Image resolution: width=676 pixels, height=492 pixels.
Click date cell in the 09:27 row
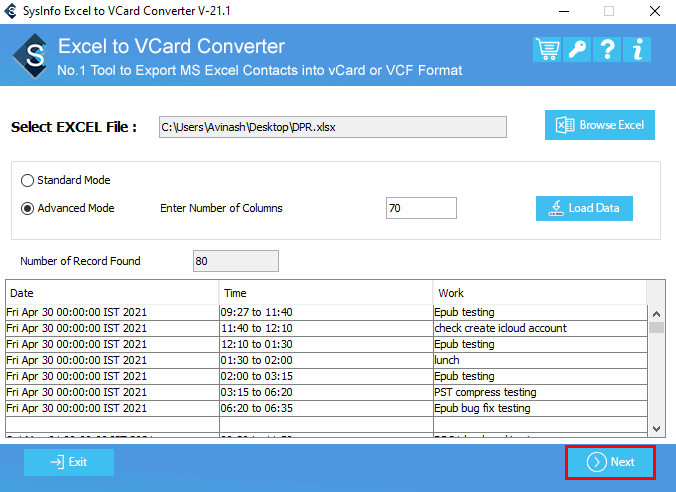click(x=113, y=312)
